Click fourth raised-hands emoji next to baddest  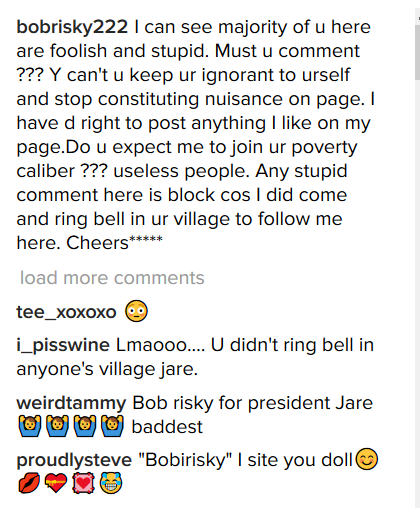pyautogui.click(x=112, y=426)
